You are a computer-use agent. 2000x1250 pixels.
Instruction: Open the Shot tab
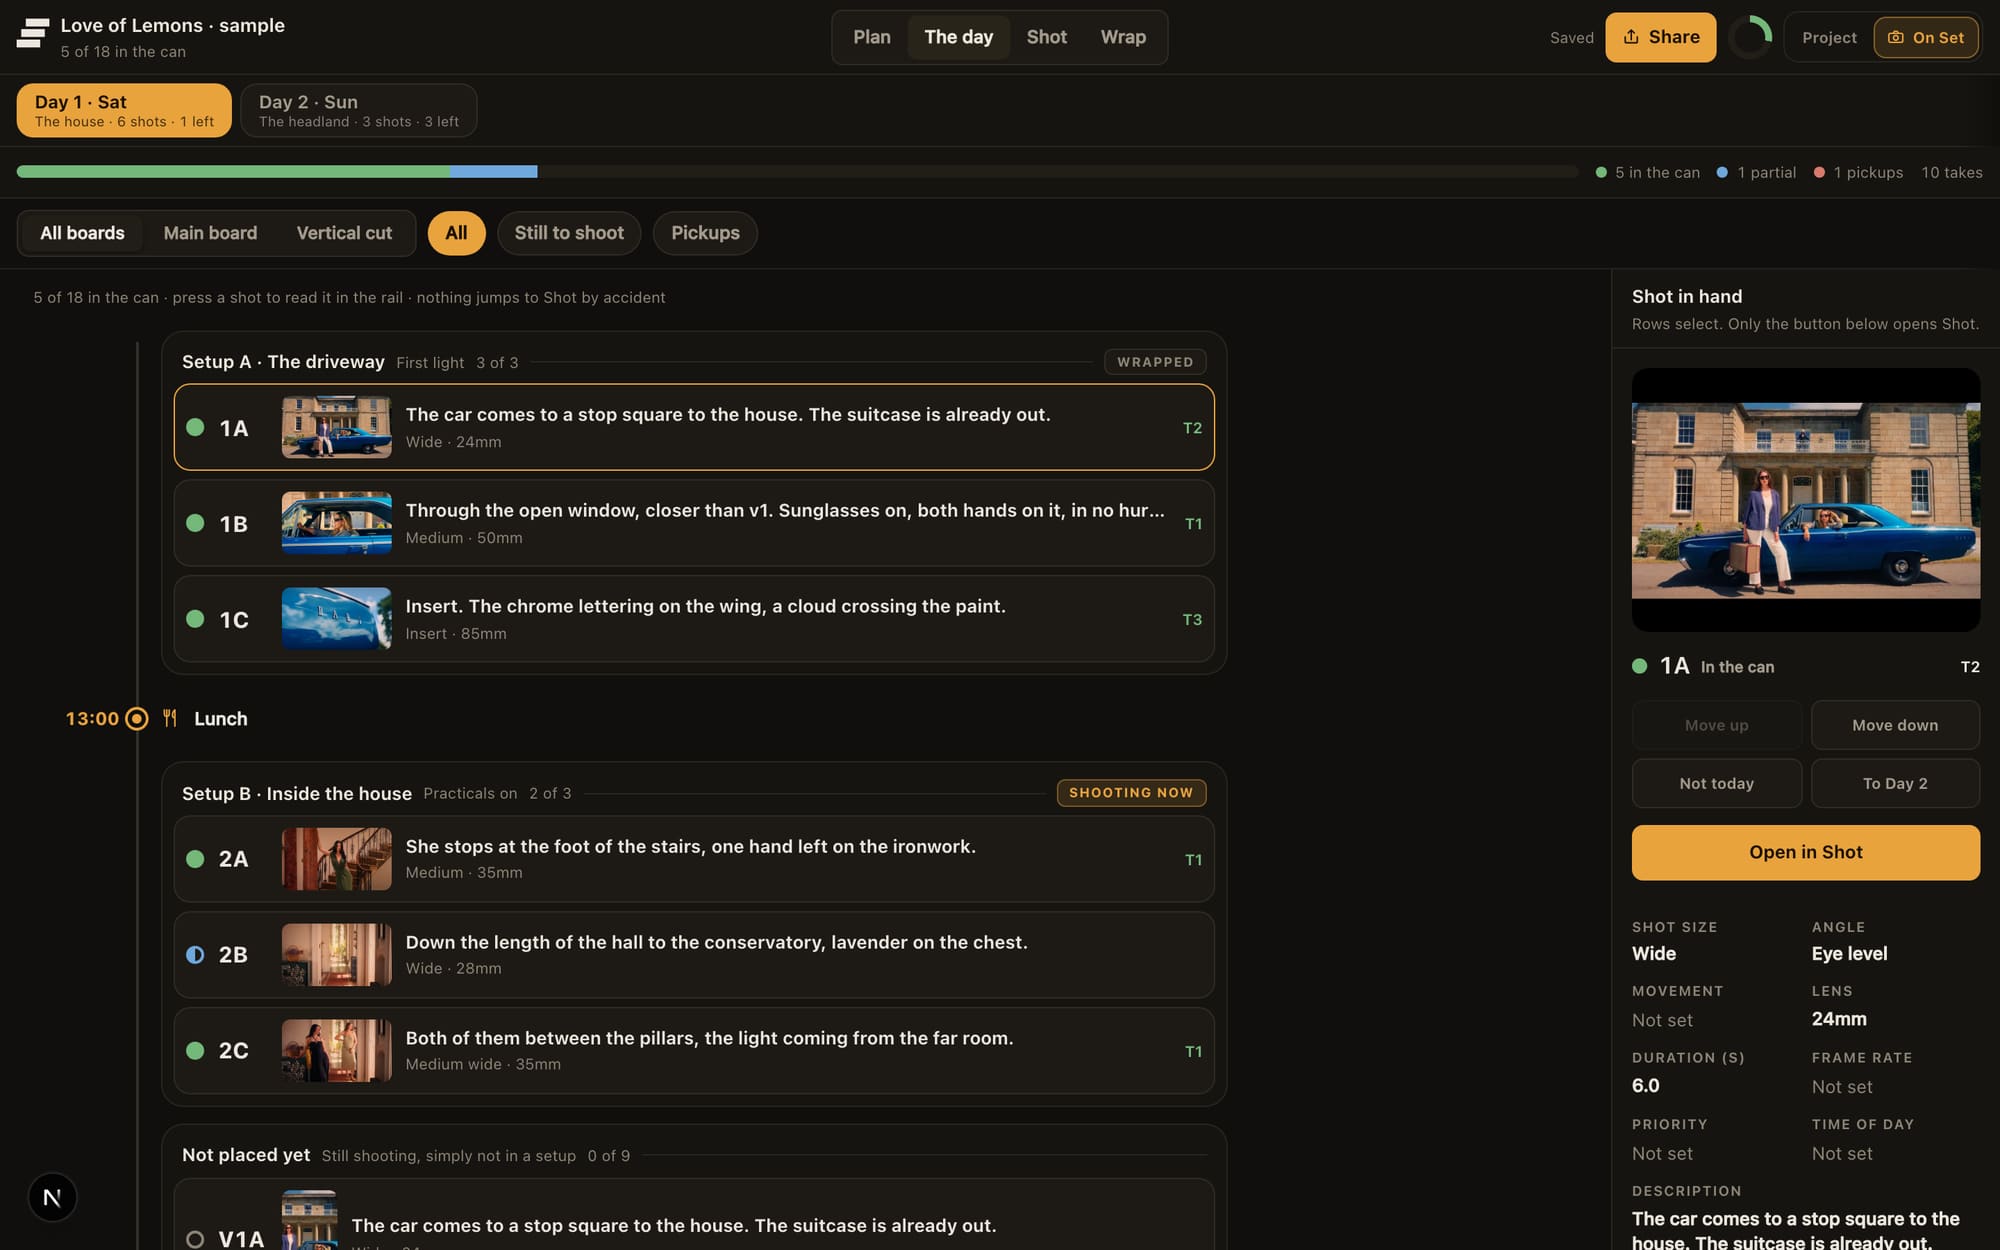click(x=1046, y=37)
